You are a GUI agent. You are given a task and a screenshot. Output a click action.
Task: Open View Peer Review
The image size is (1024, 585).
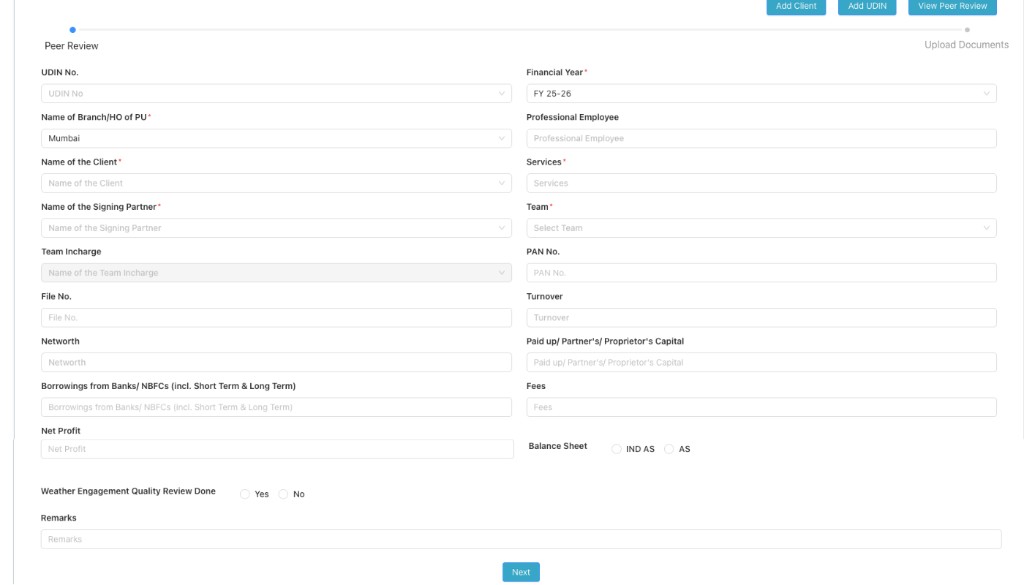pyautogui.click(x=951, y=6)
